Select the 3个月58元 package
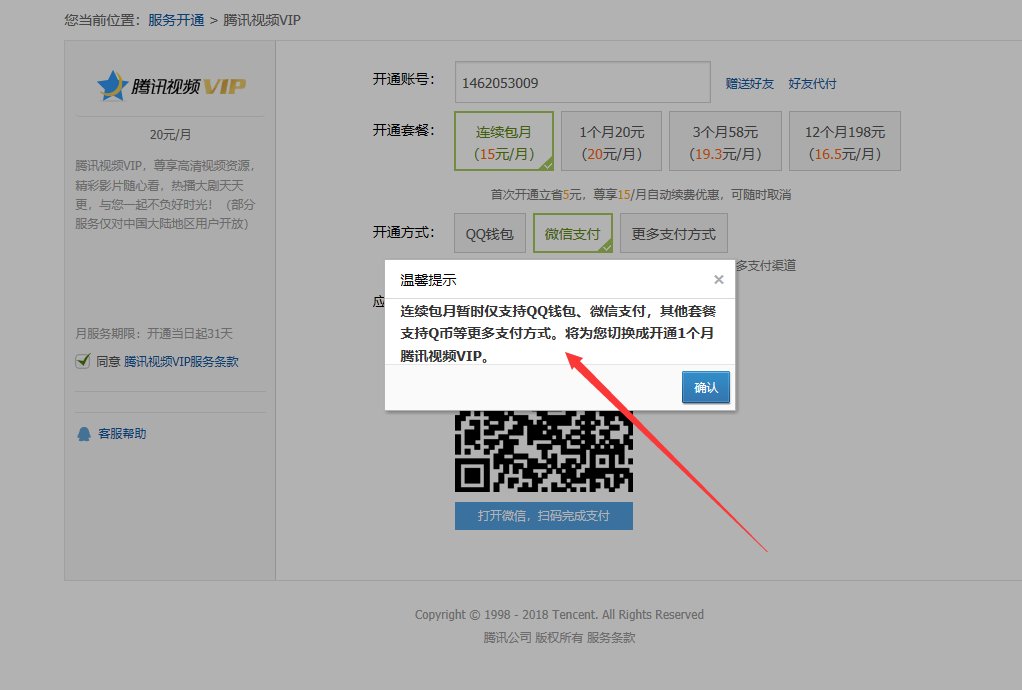This screenshot has height=690, width=1022. (726, 141)
